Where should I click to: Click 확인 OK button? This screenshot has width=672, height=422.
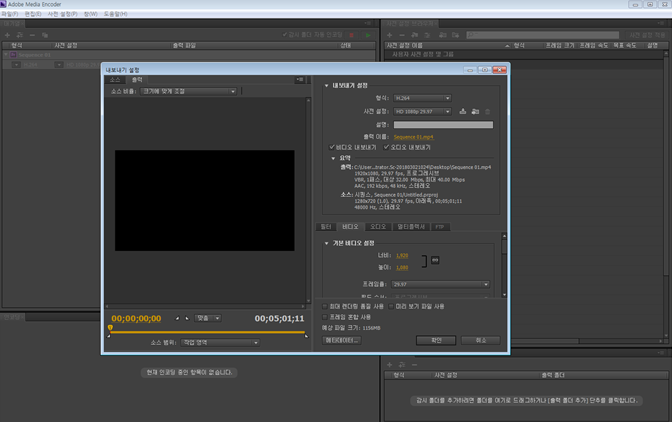pos(436,340)
